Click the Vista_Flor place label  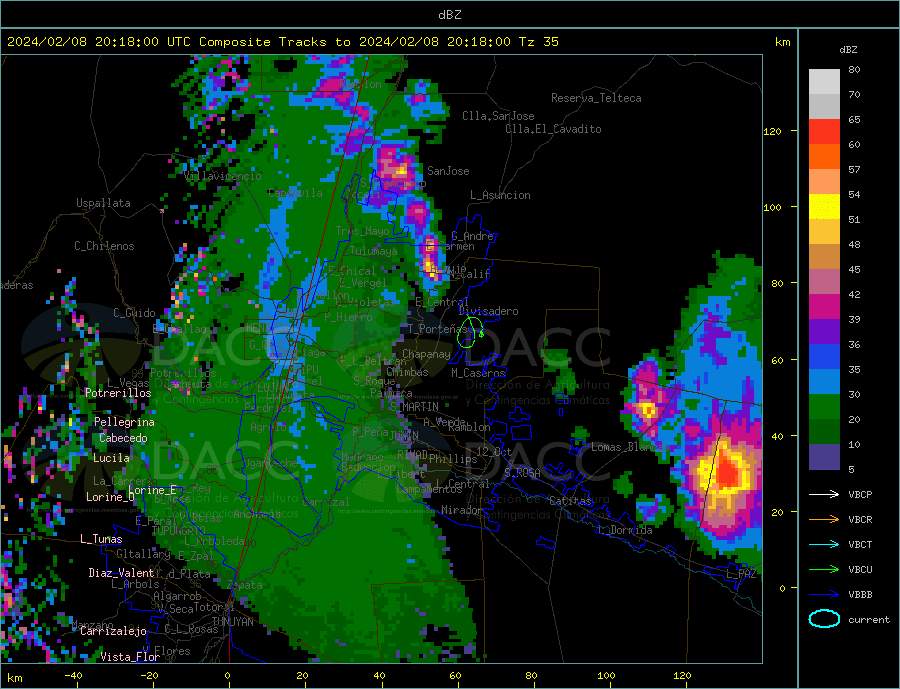[130, 657]
